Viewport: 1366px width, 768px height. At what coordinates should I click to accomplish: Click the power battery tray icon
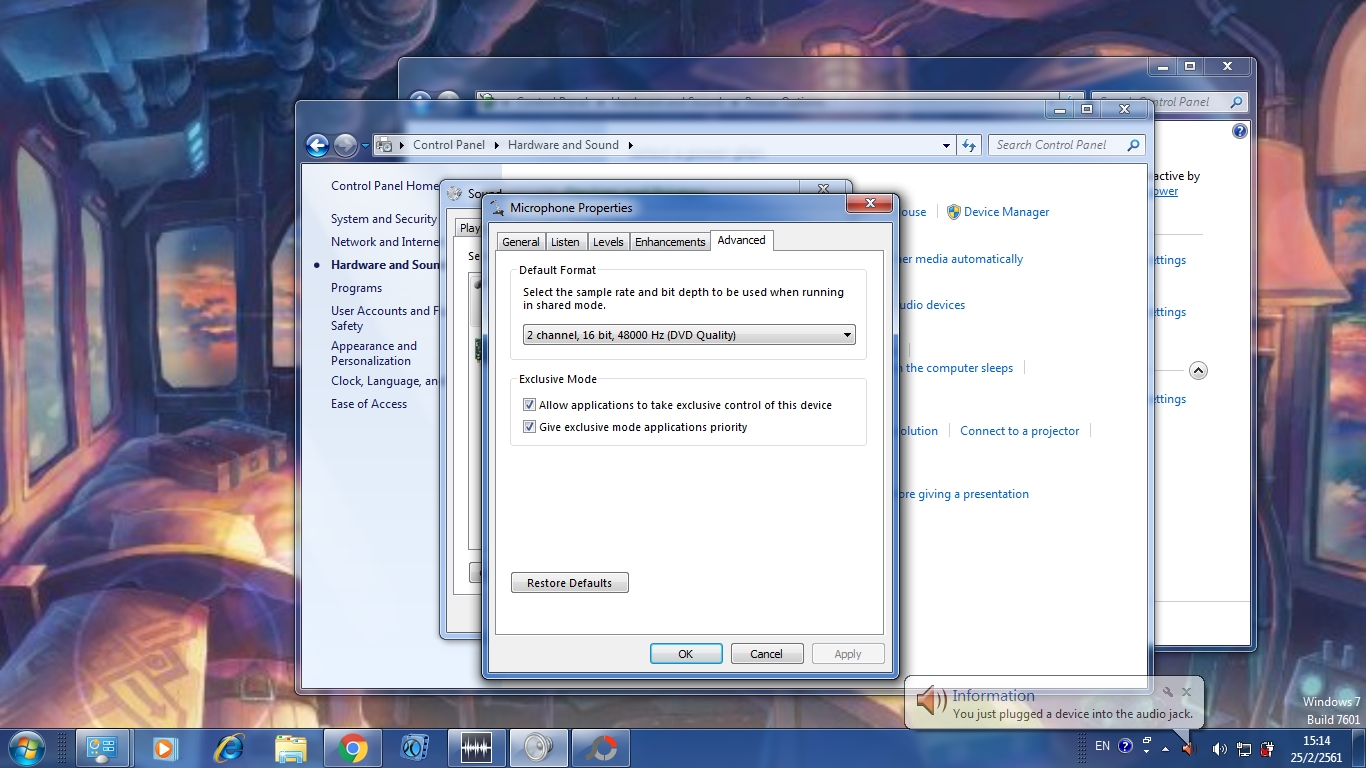pos(1268,748)
